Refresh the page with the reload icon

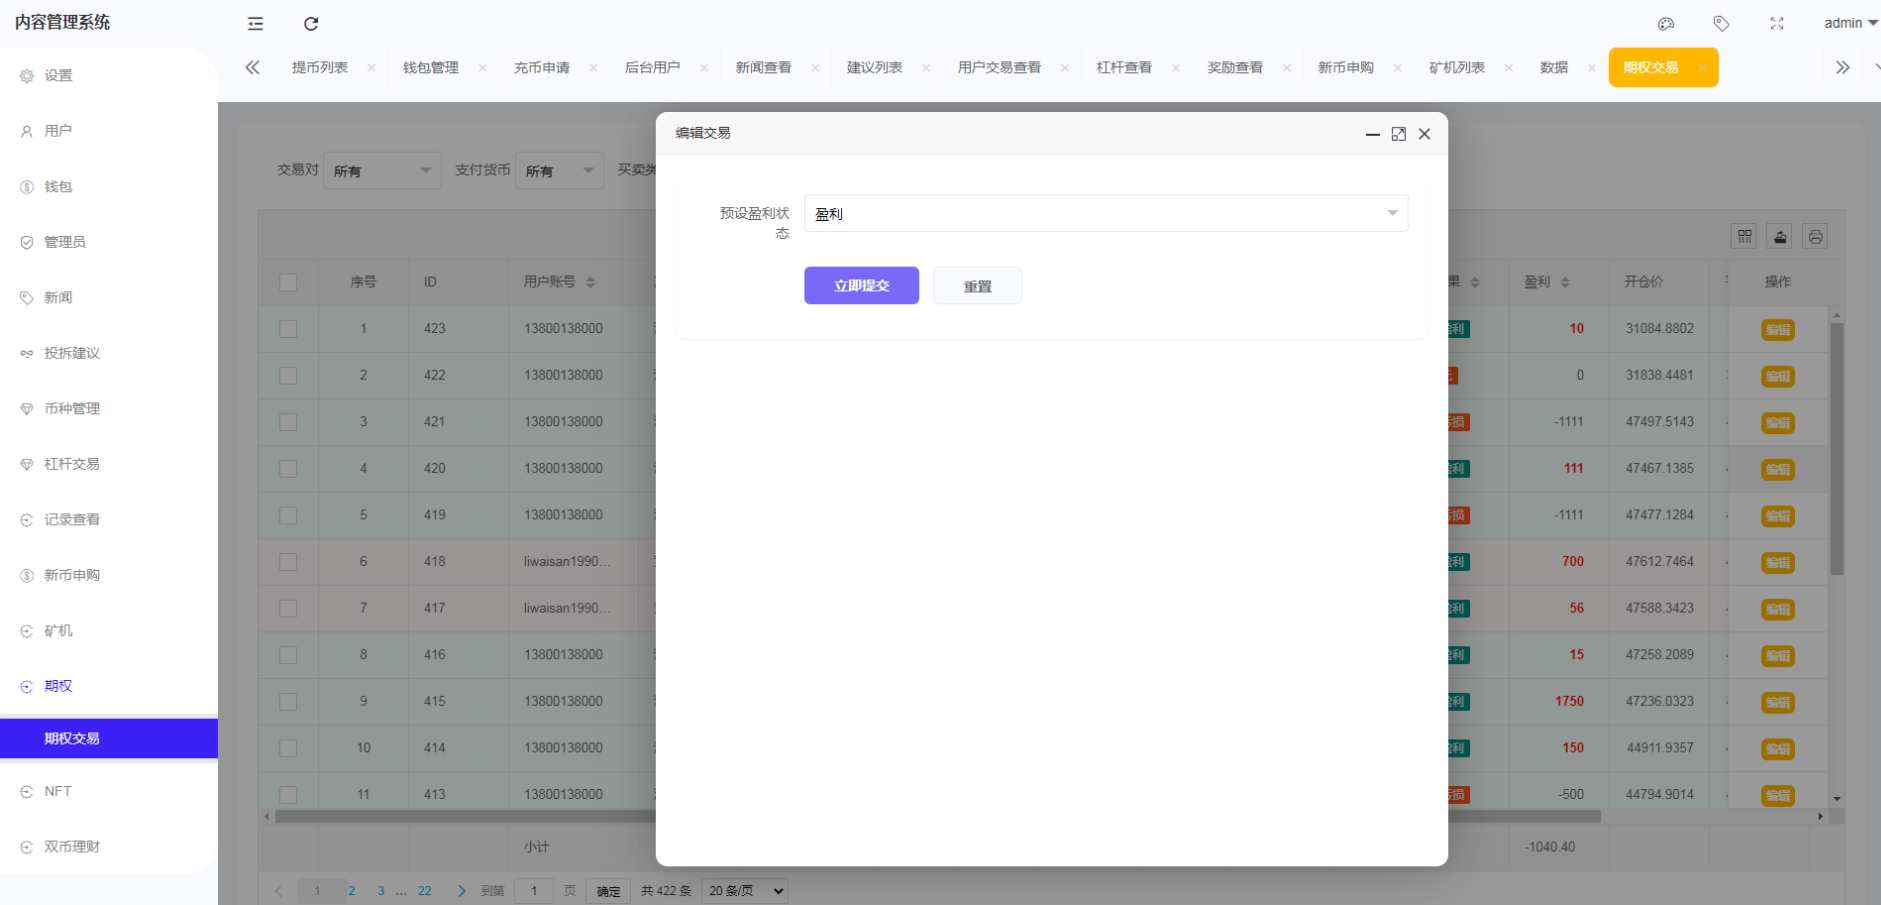pos(311,23)
